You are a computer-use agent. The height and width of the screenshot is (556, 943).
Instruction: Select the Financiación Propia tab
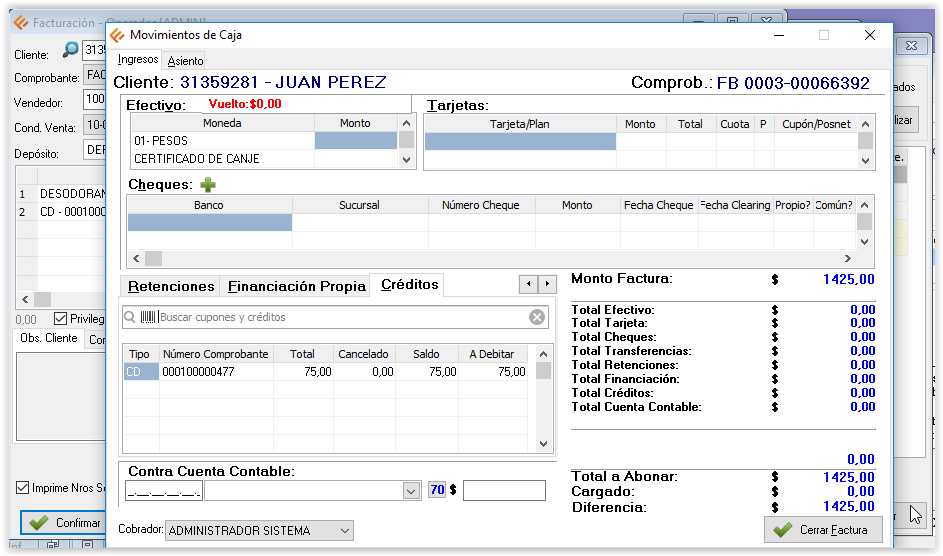click(297, 286)
